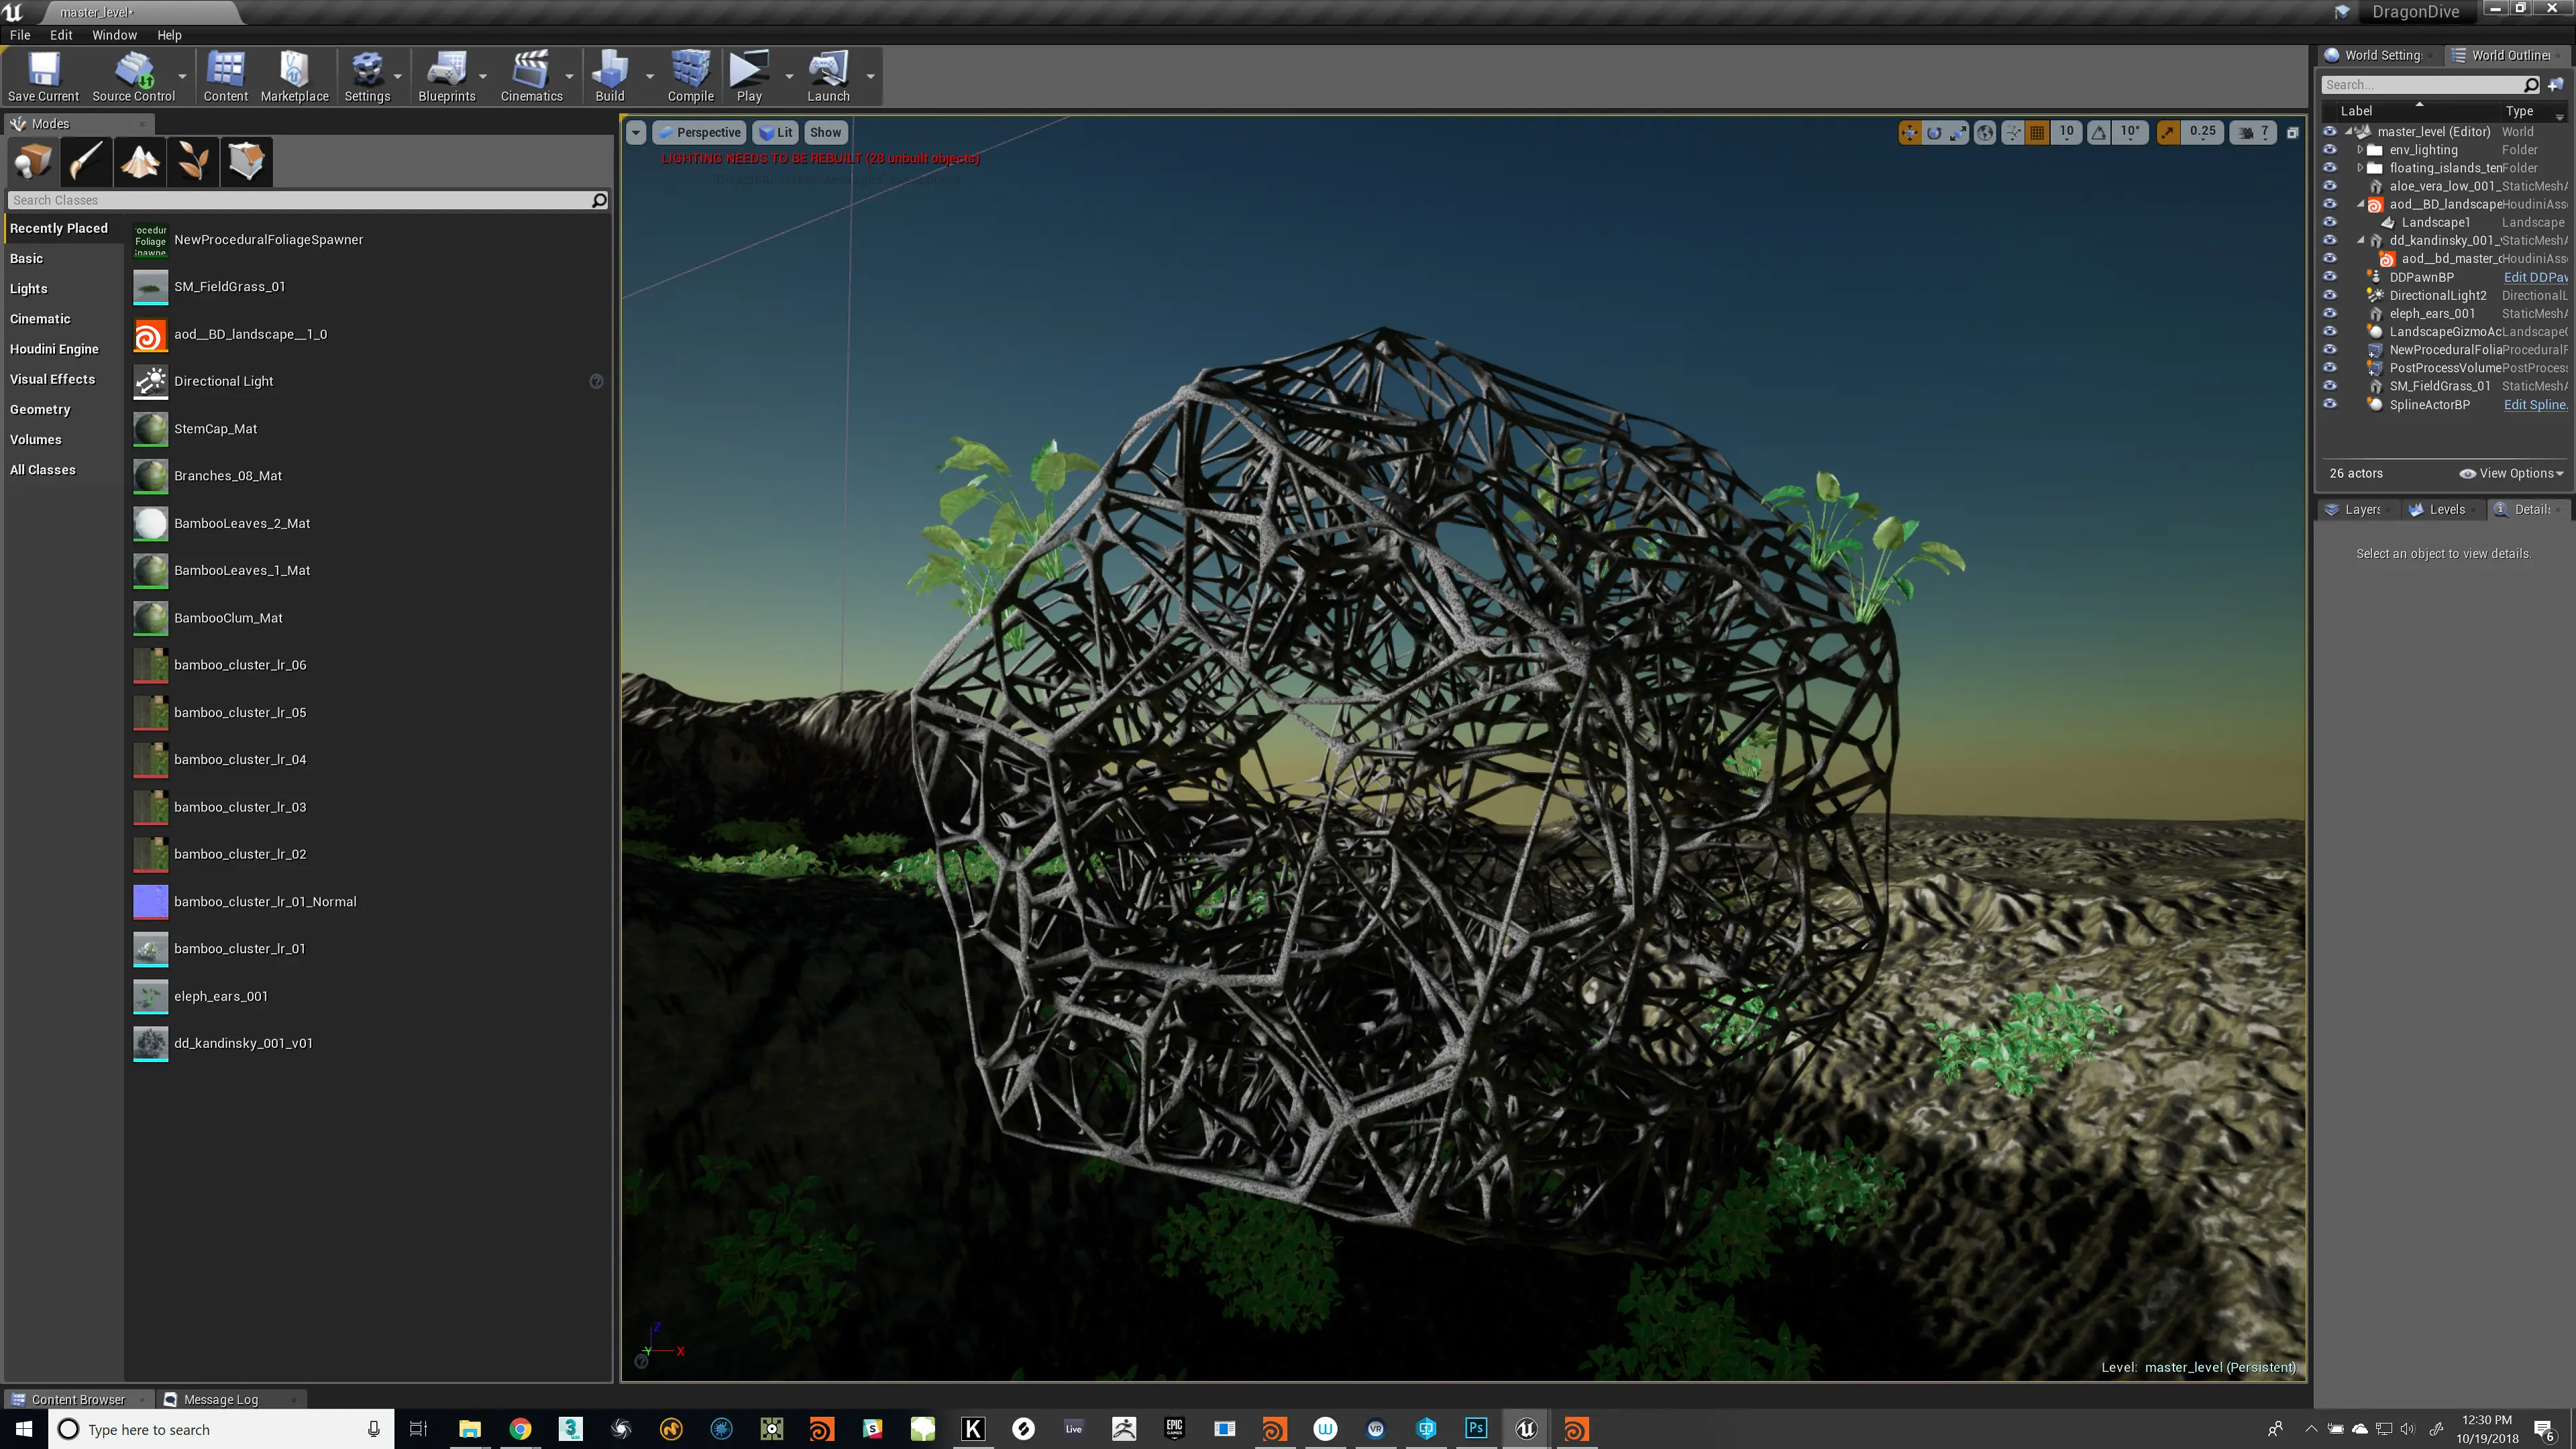Expand the env_lighting folder
This screenshot has height=1449, width=2576.
pos(2360,150)
